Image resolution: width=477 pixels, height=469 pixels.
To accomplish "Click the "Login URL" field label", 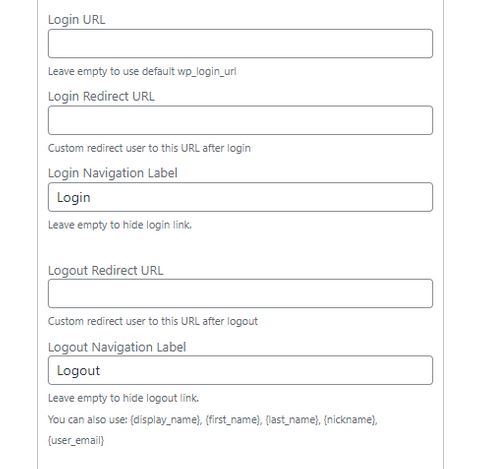I will click(x=77, y=20).
